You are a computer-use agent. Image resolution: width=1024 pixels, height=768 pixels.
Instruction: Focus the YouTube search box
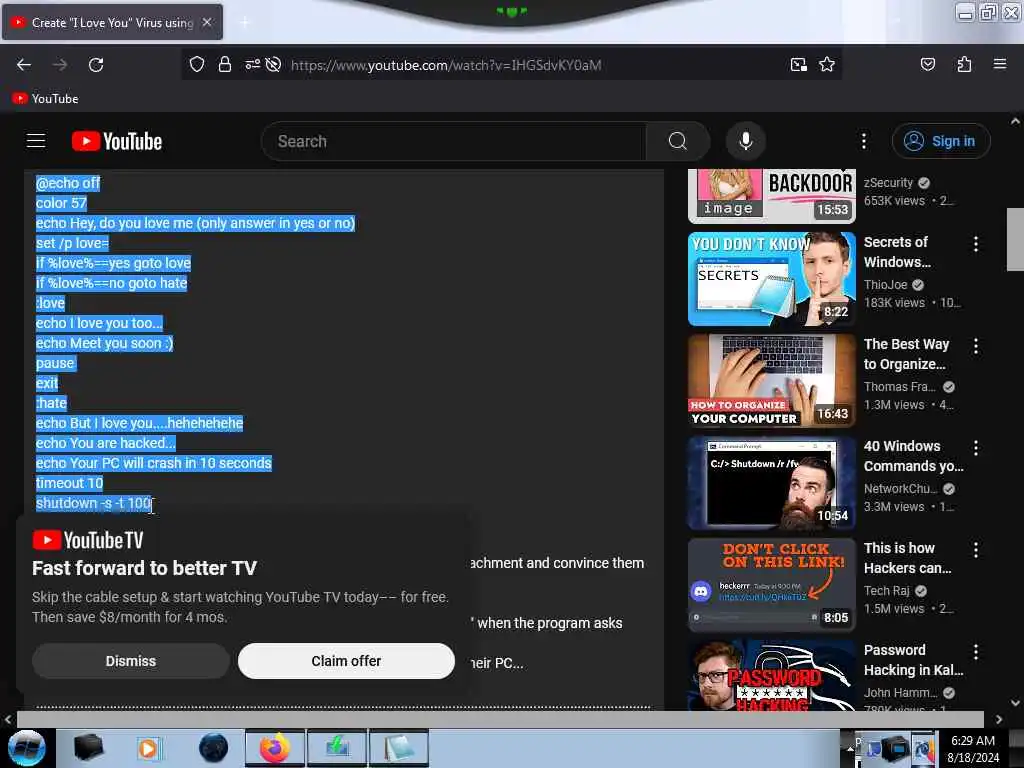pos(453,141)
